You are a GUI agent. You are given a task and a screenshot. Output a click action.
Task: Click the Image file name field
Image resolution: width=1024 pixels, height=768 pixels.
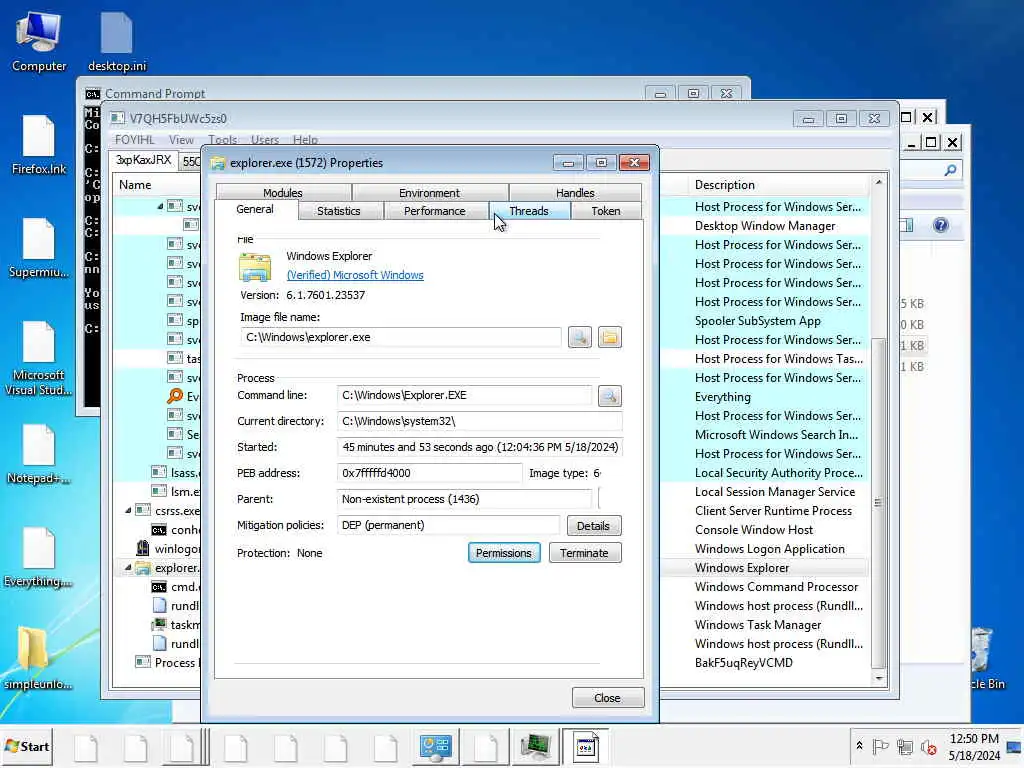(x=400, y=337)
